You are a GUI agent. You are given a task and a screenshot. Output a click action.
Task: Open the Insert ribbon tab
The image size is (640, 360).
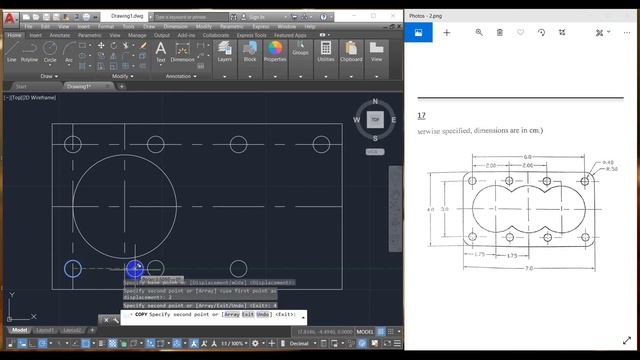pos(36,35)
